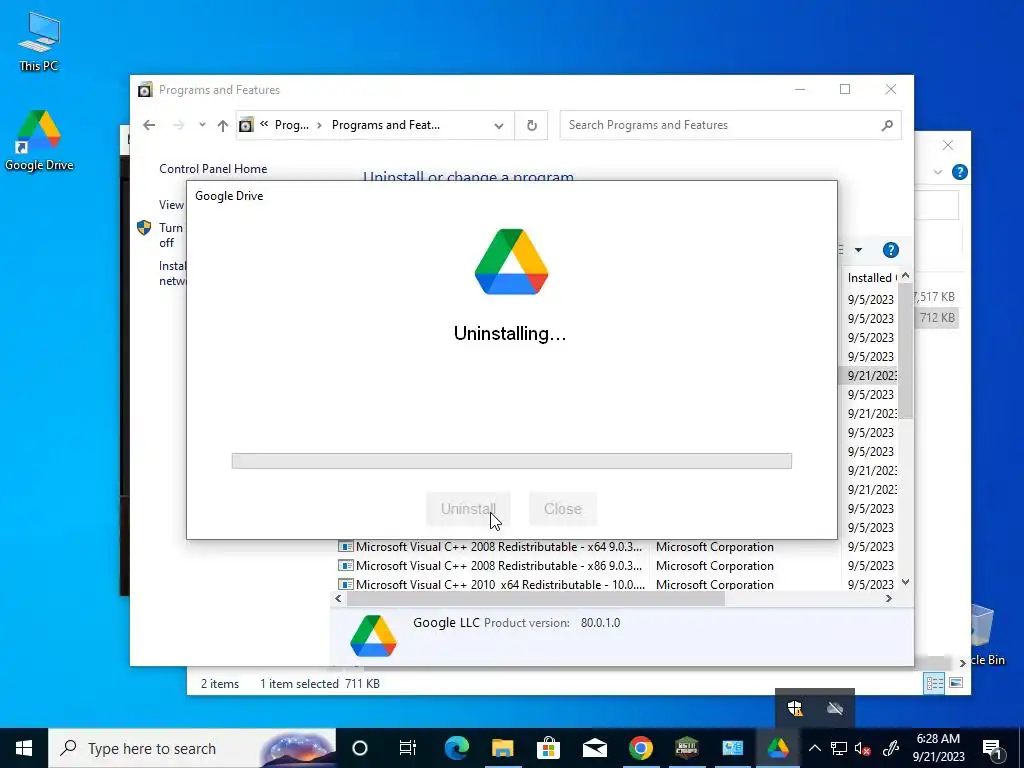
Task: Open Windows Security icon in tray overflow
Action: point(795,709)
